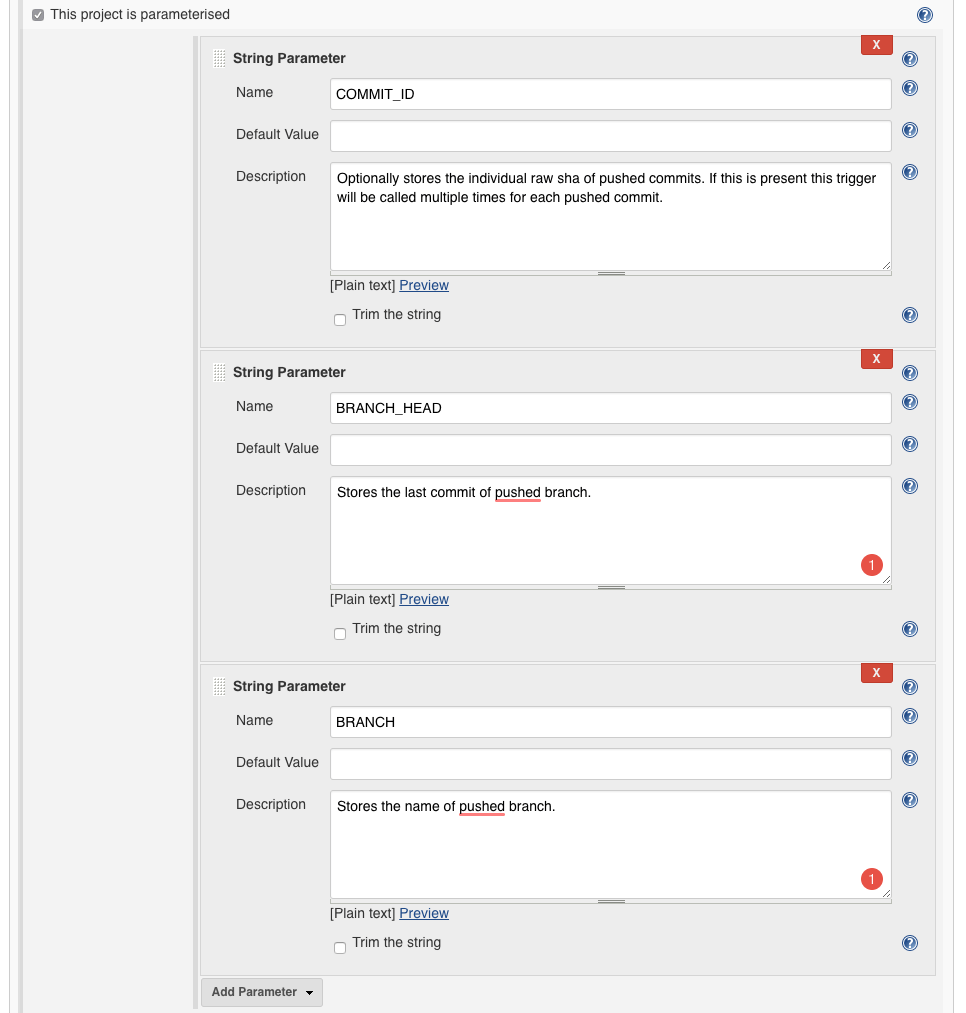966x1013 pixels.
Task: Open help beside BRANCH_HEAD Default Value
Action: [909, 444]
